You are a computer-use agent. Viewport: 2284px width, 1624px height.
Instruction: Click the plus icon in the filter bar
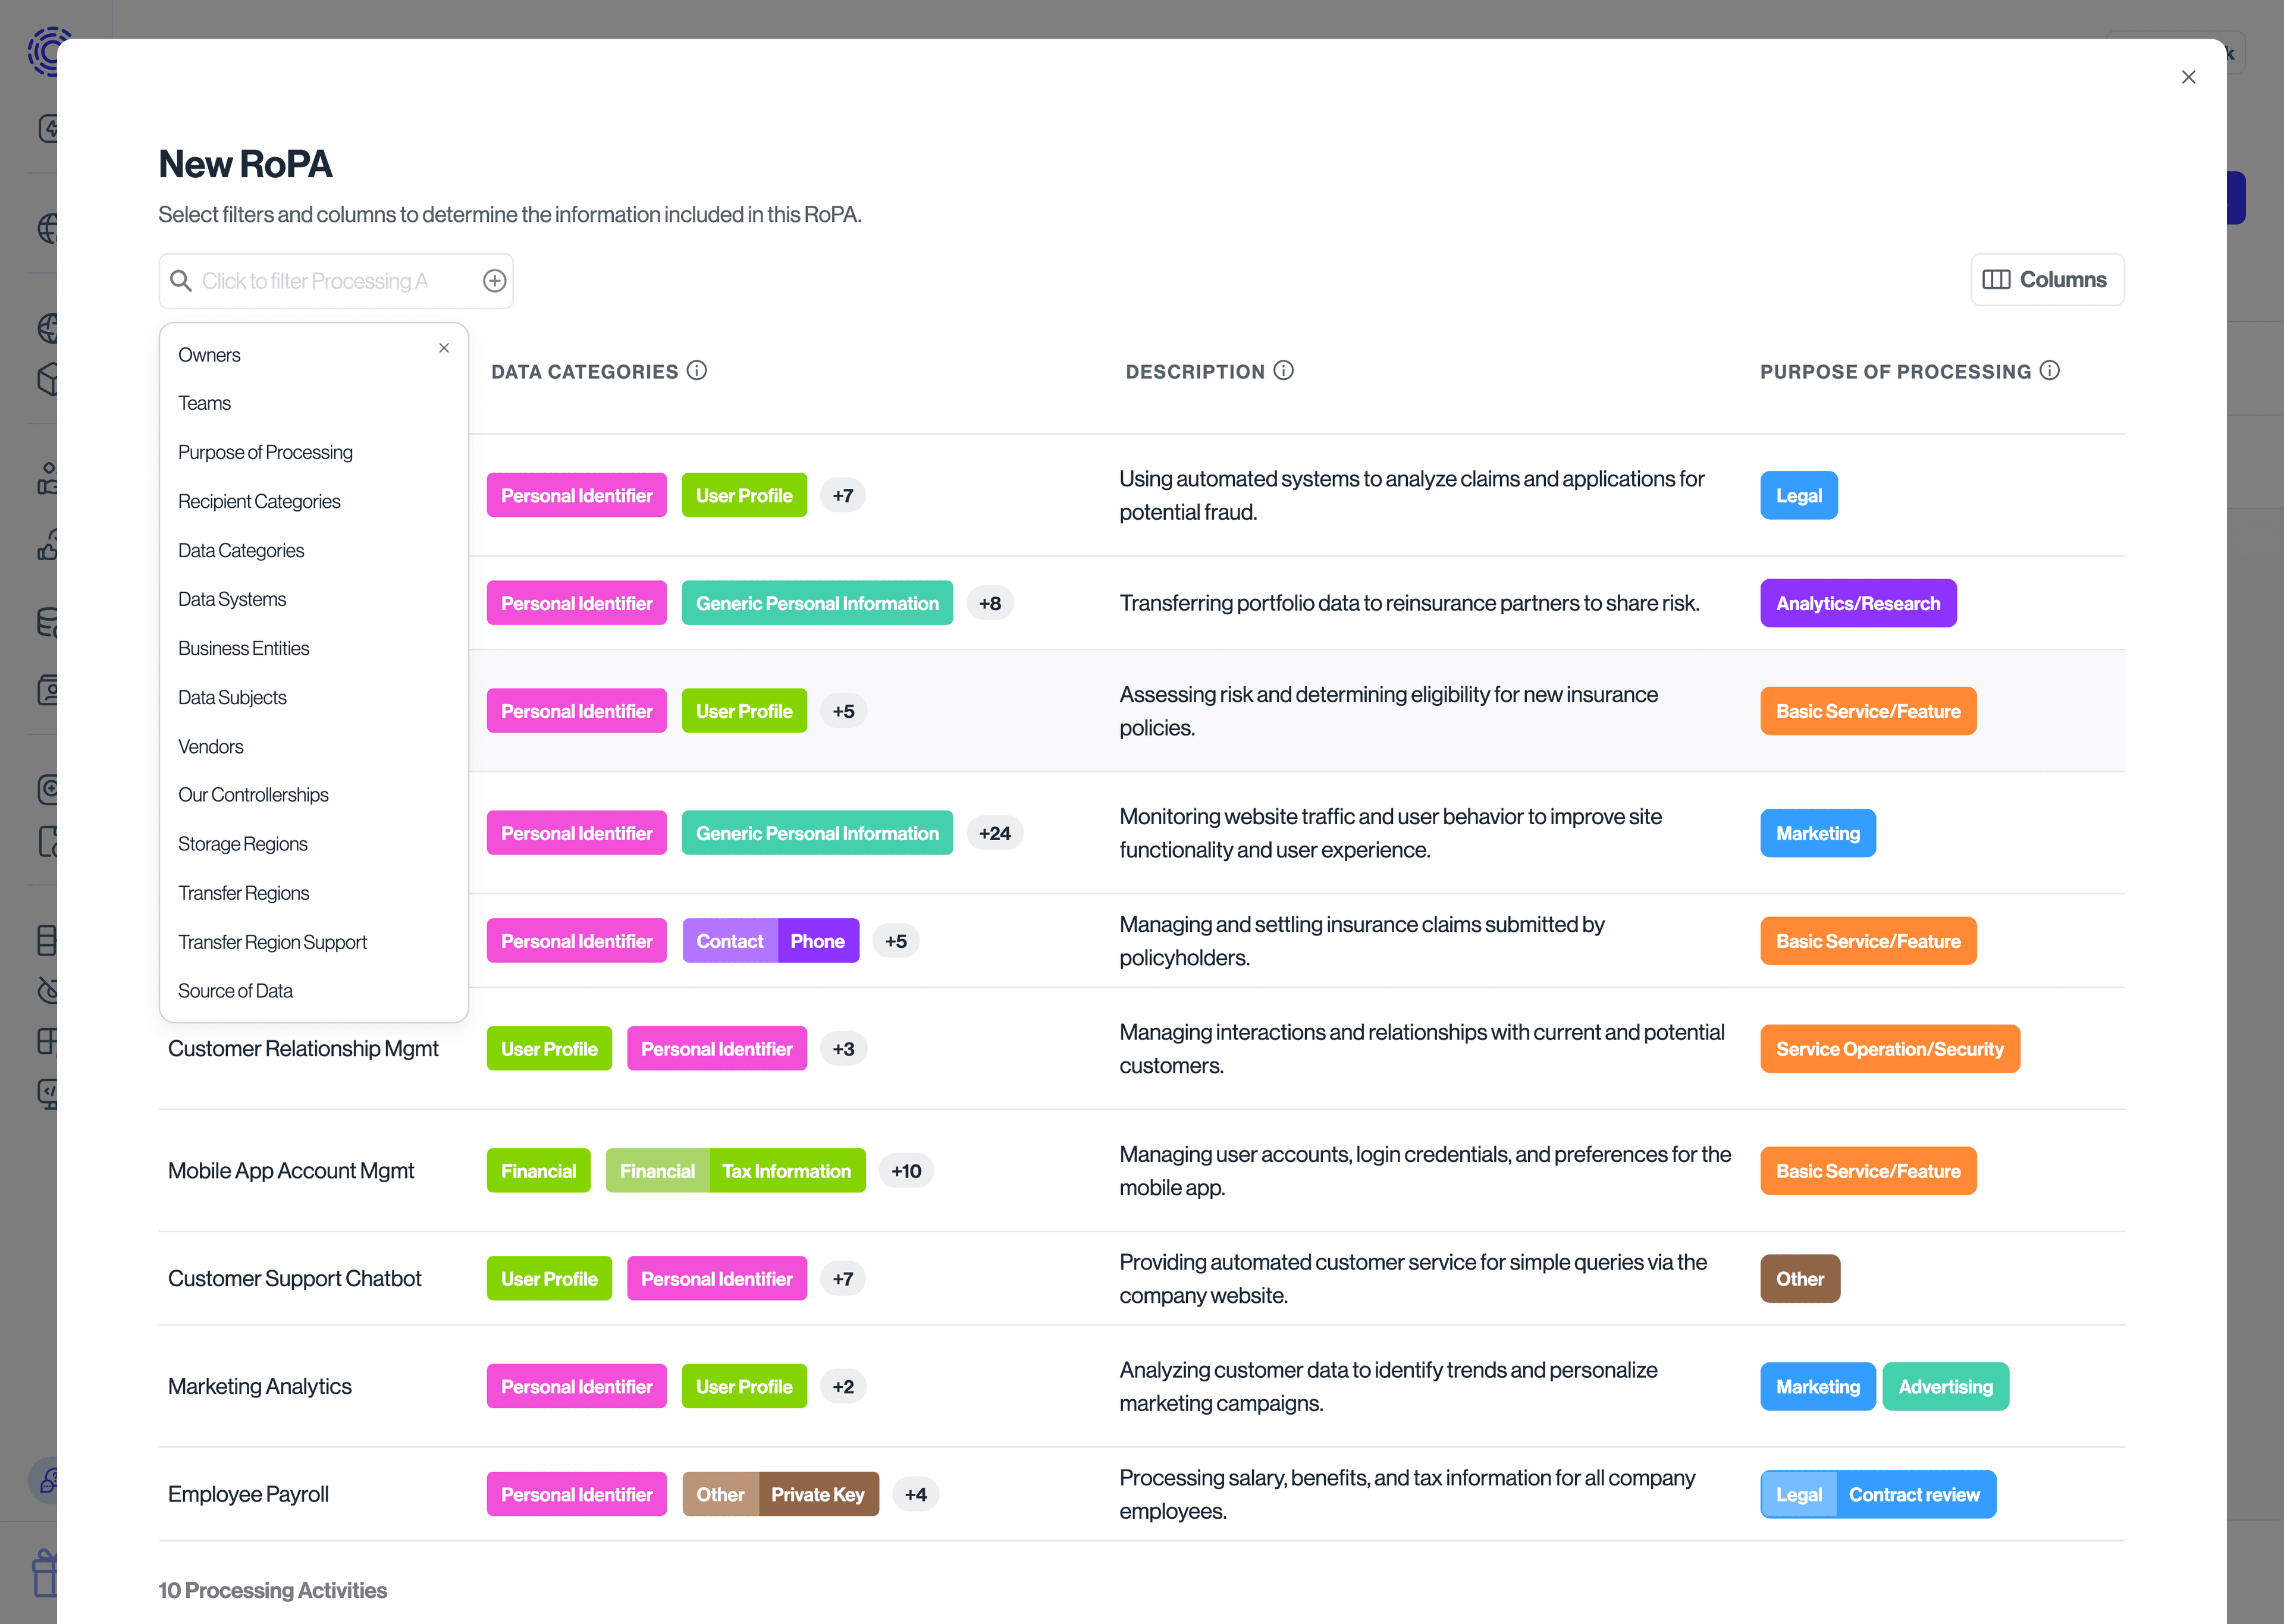point(495,280)
